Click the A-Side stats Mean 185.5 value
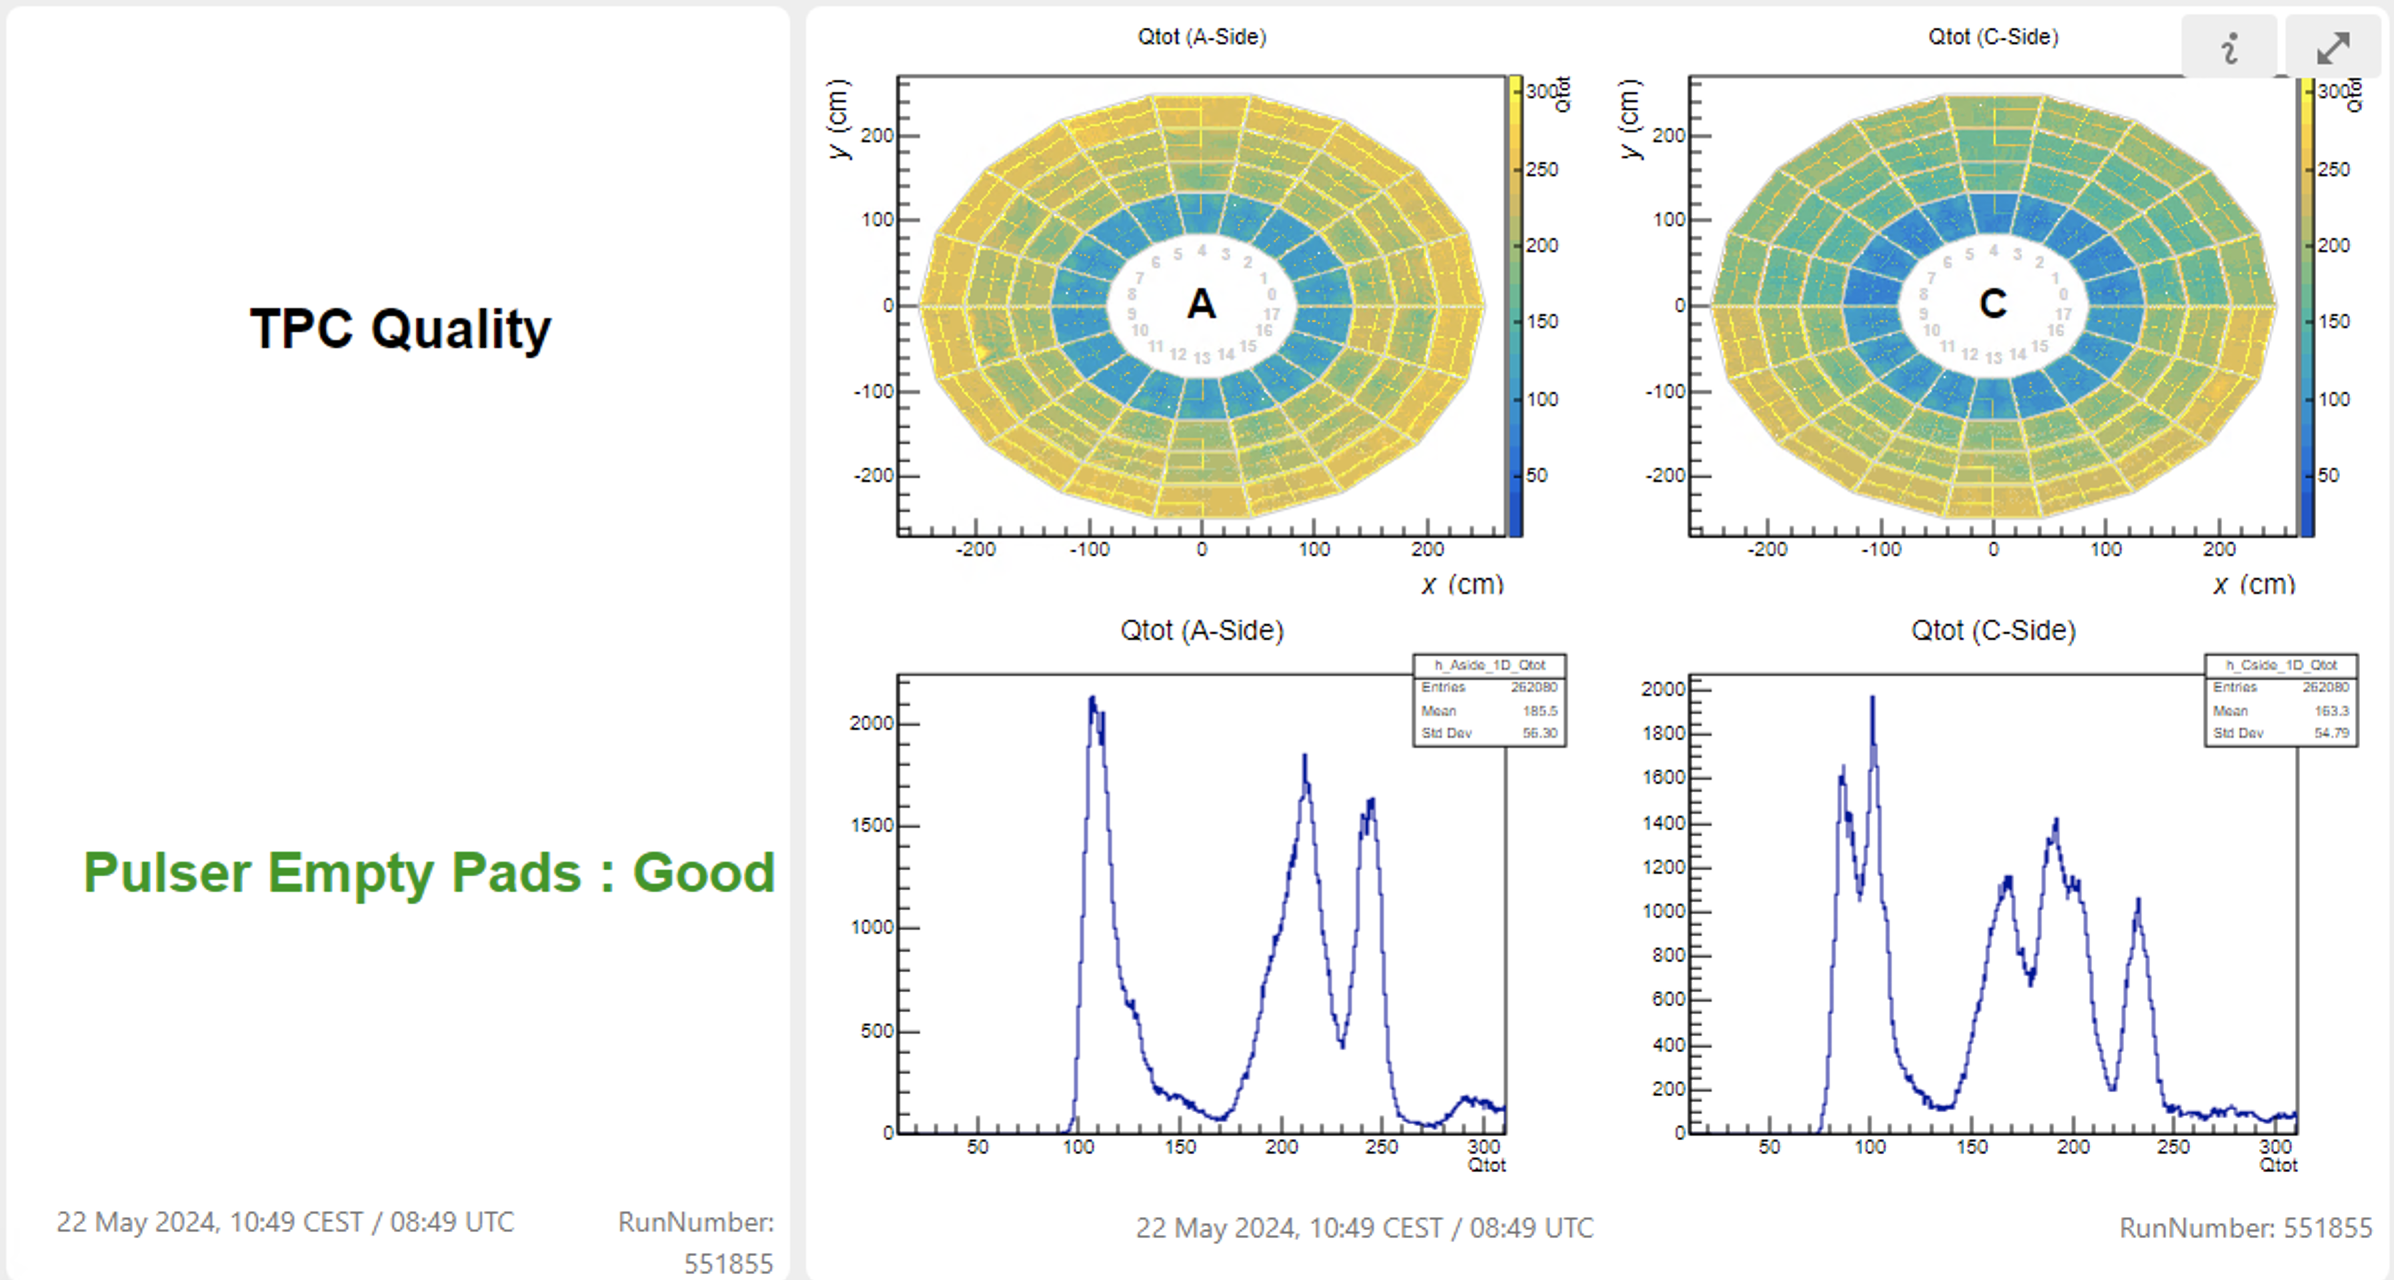2394x1280 pixels. pyautogui.click(x=1540, y=711)
